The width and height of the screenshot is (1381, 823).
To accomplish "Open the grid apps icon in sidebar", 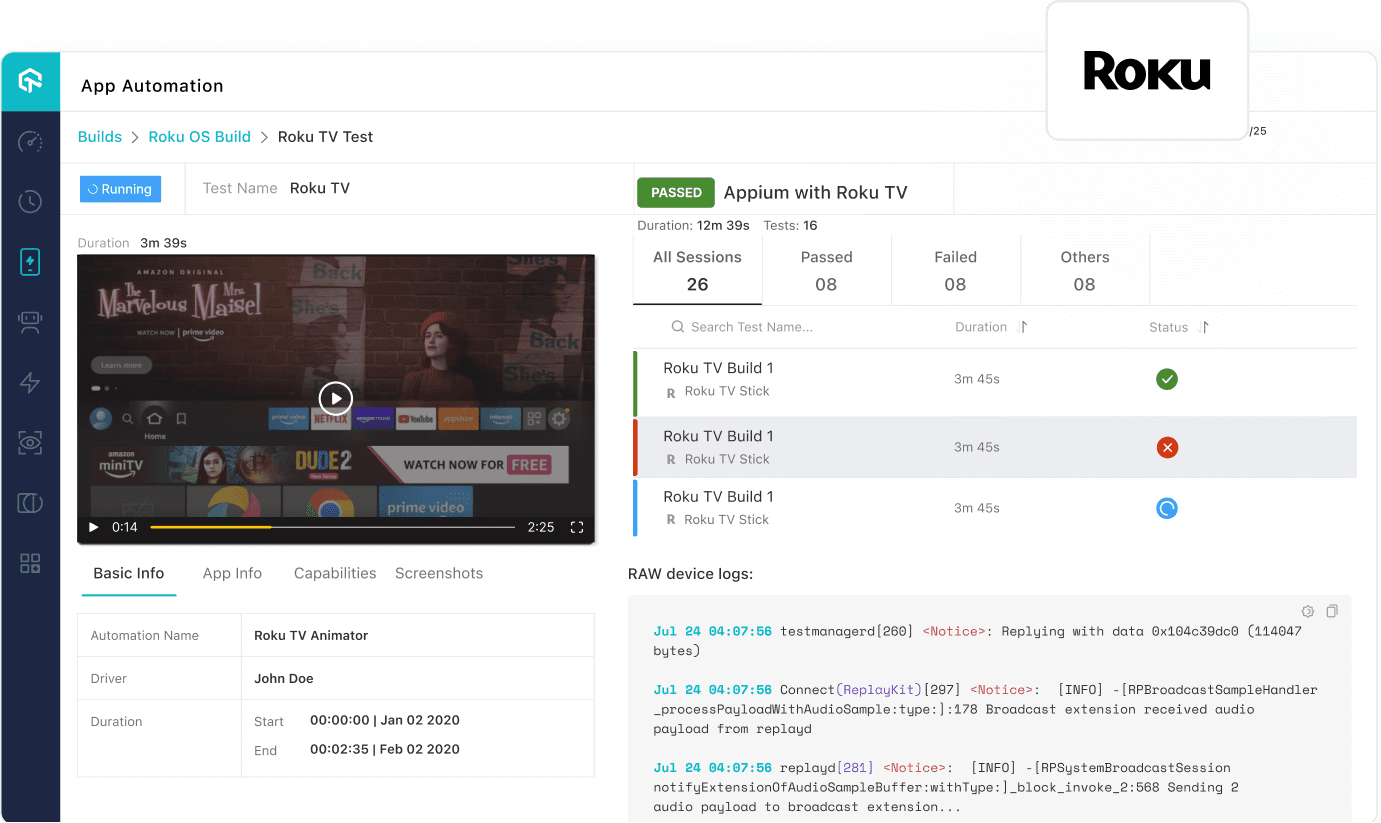I will click(30, 563).
